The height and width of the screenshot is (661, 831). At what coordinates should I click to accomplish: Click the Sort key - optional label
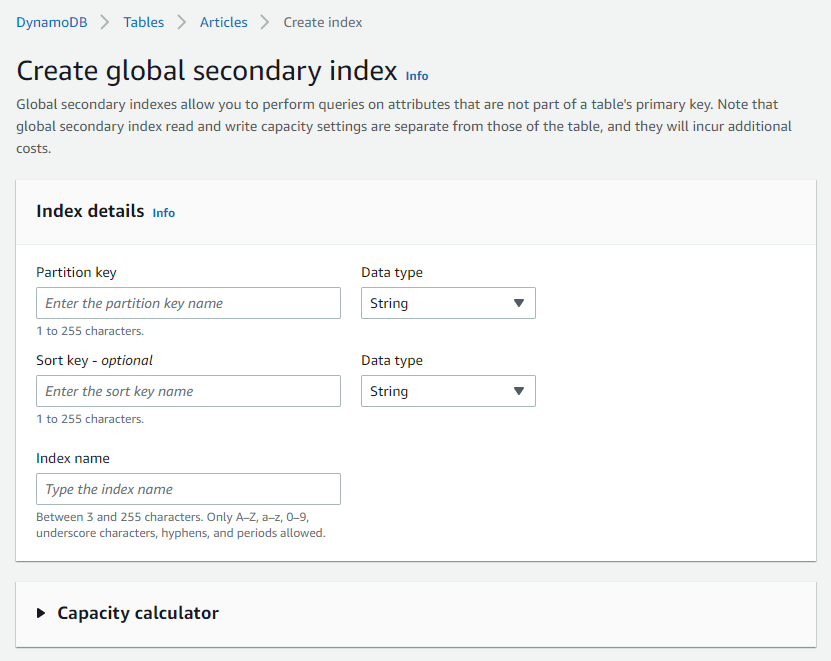(95, 360)
